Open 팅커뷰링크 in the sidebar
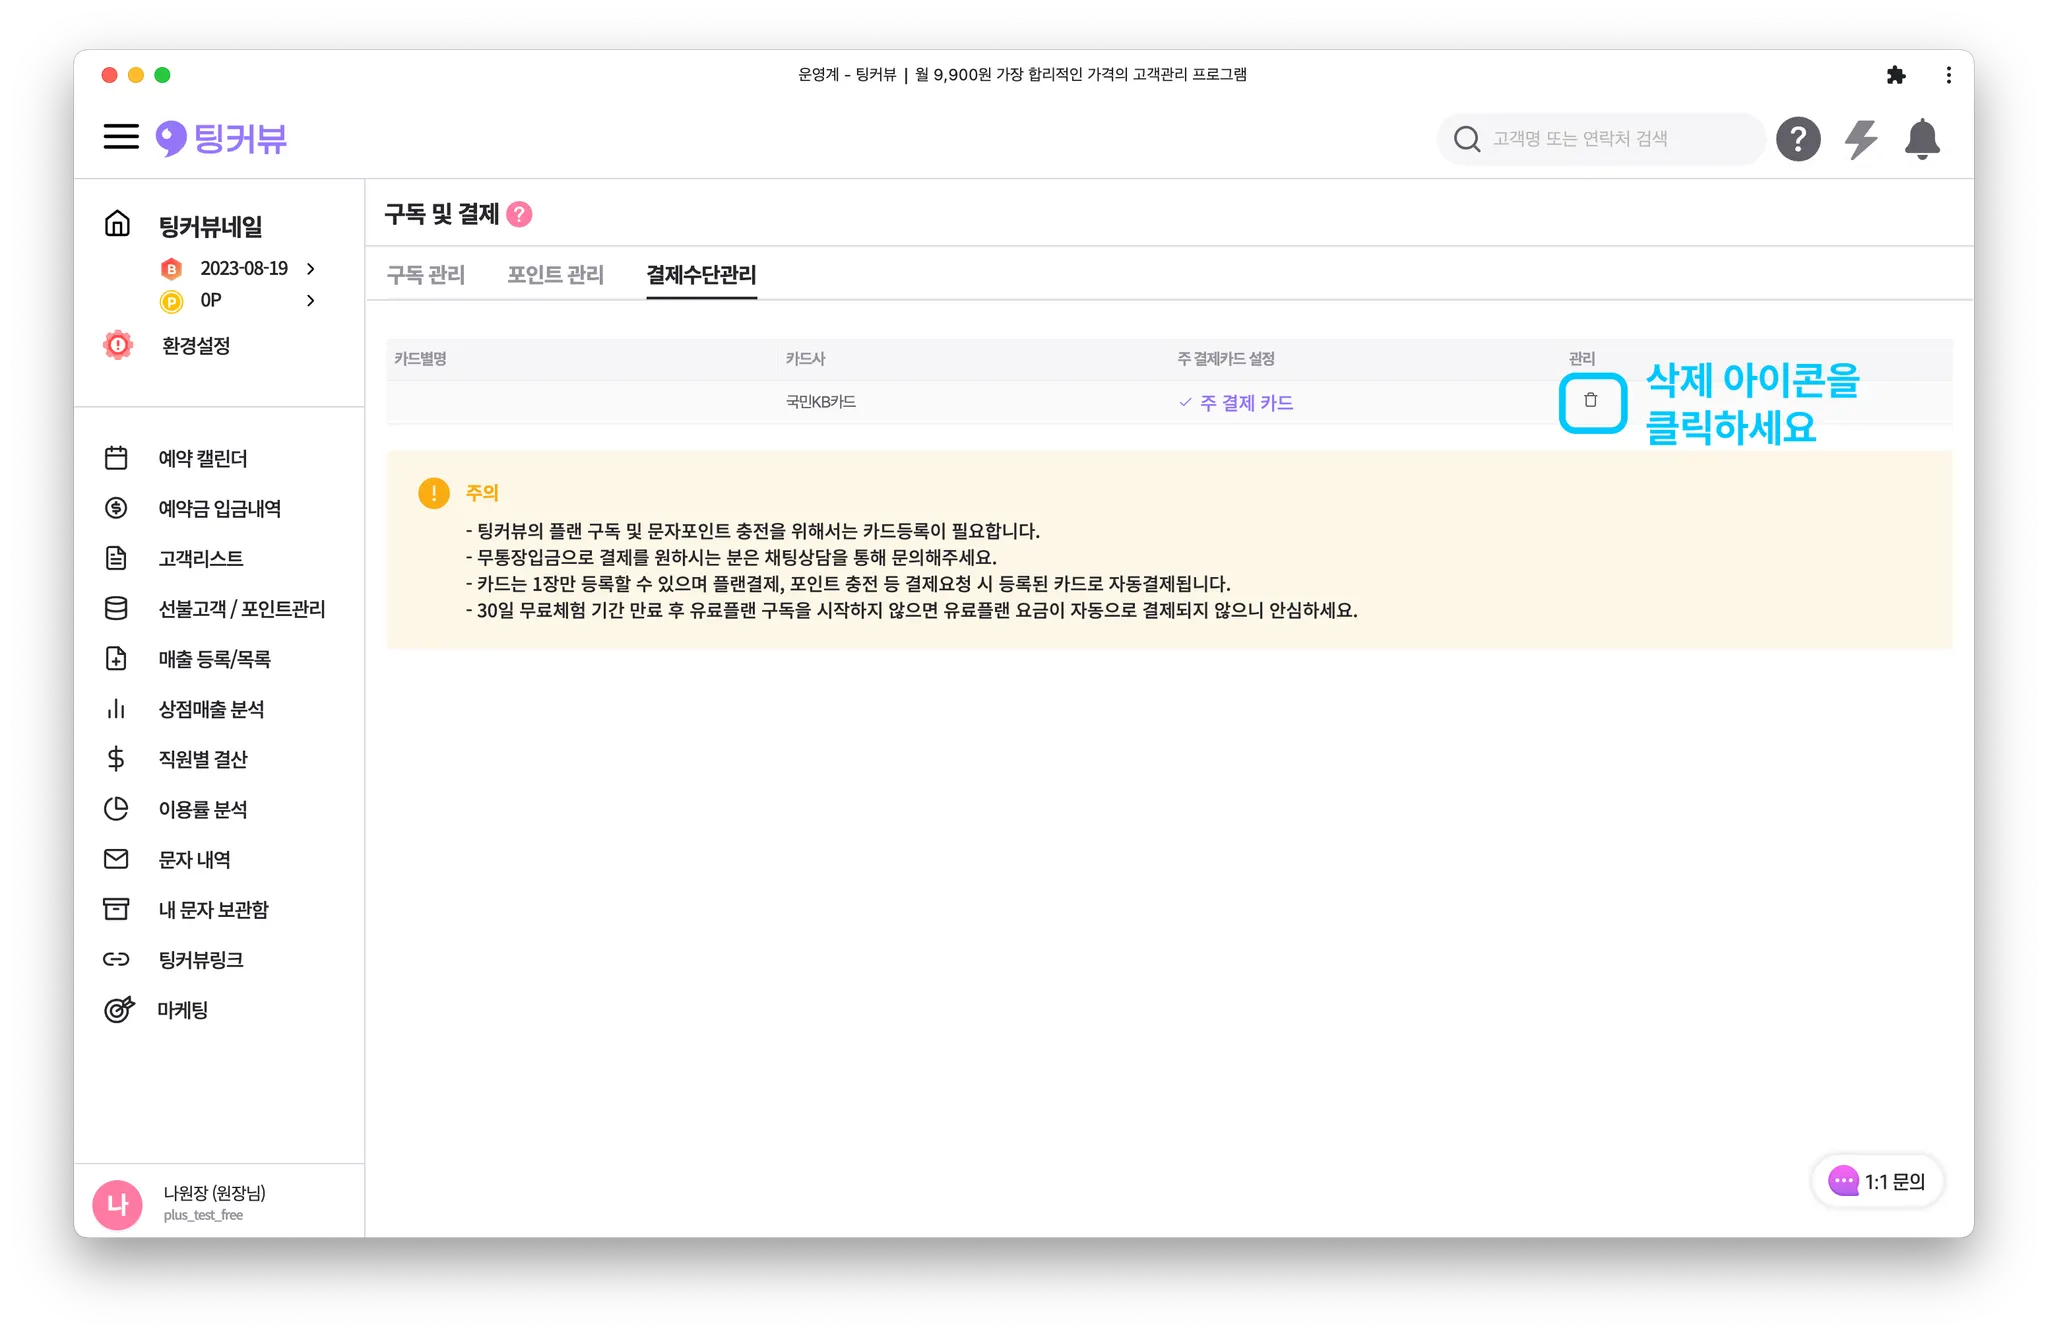 pos(201,960)
